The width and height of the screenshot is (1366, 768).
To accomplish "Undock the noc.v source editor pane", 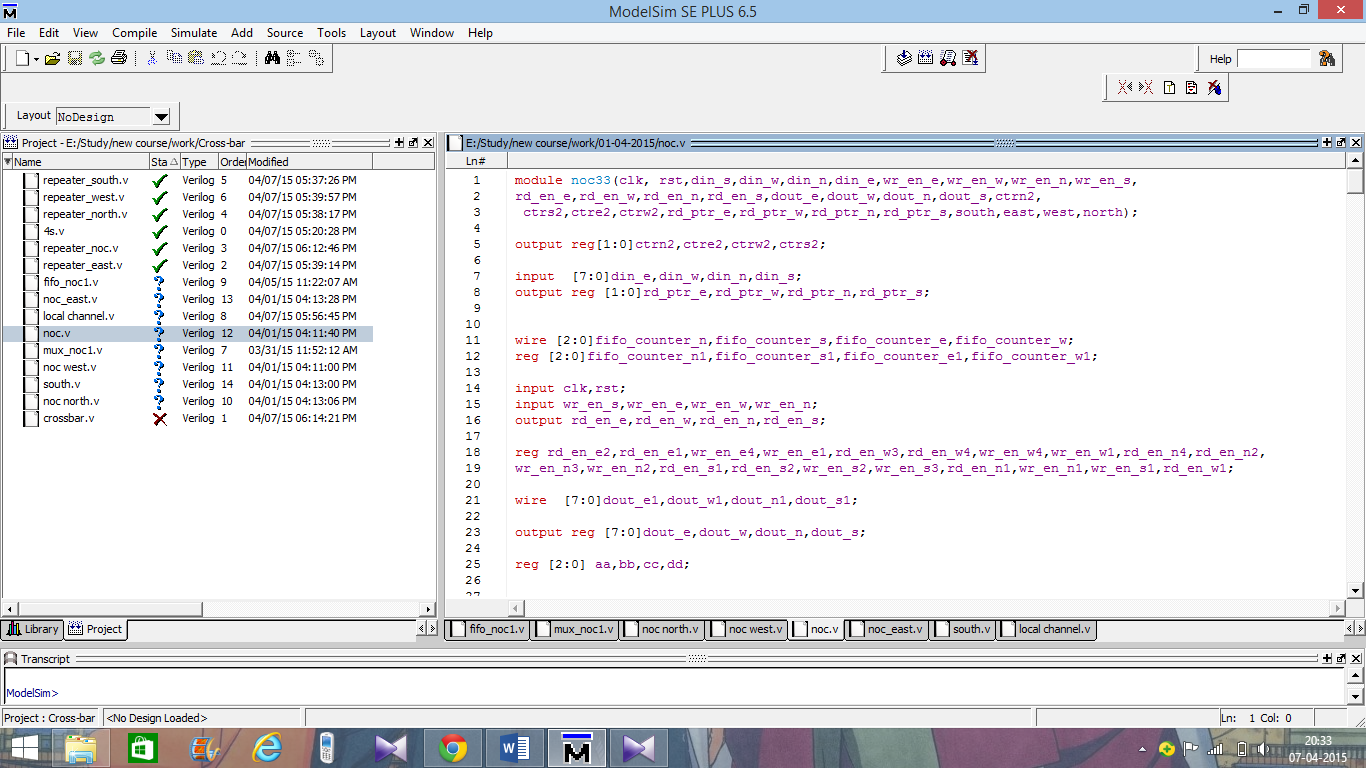I will [1342, 143].
